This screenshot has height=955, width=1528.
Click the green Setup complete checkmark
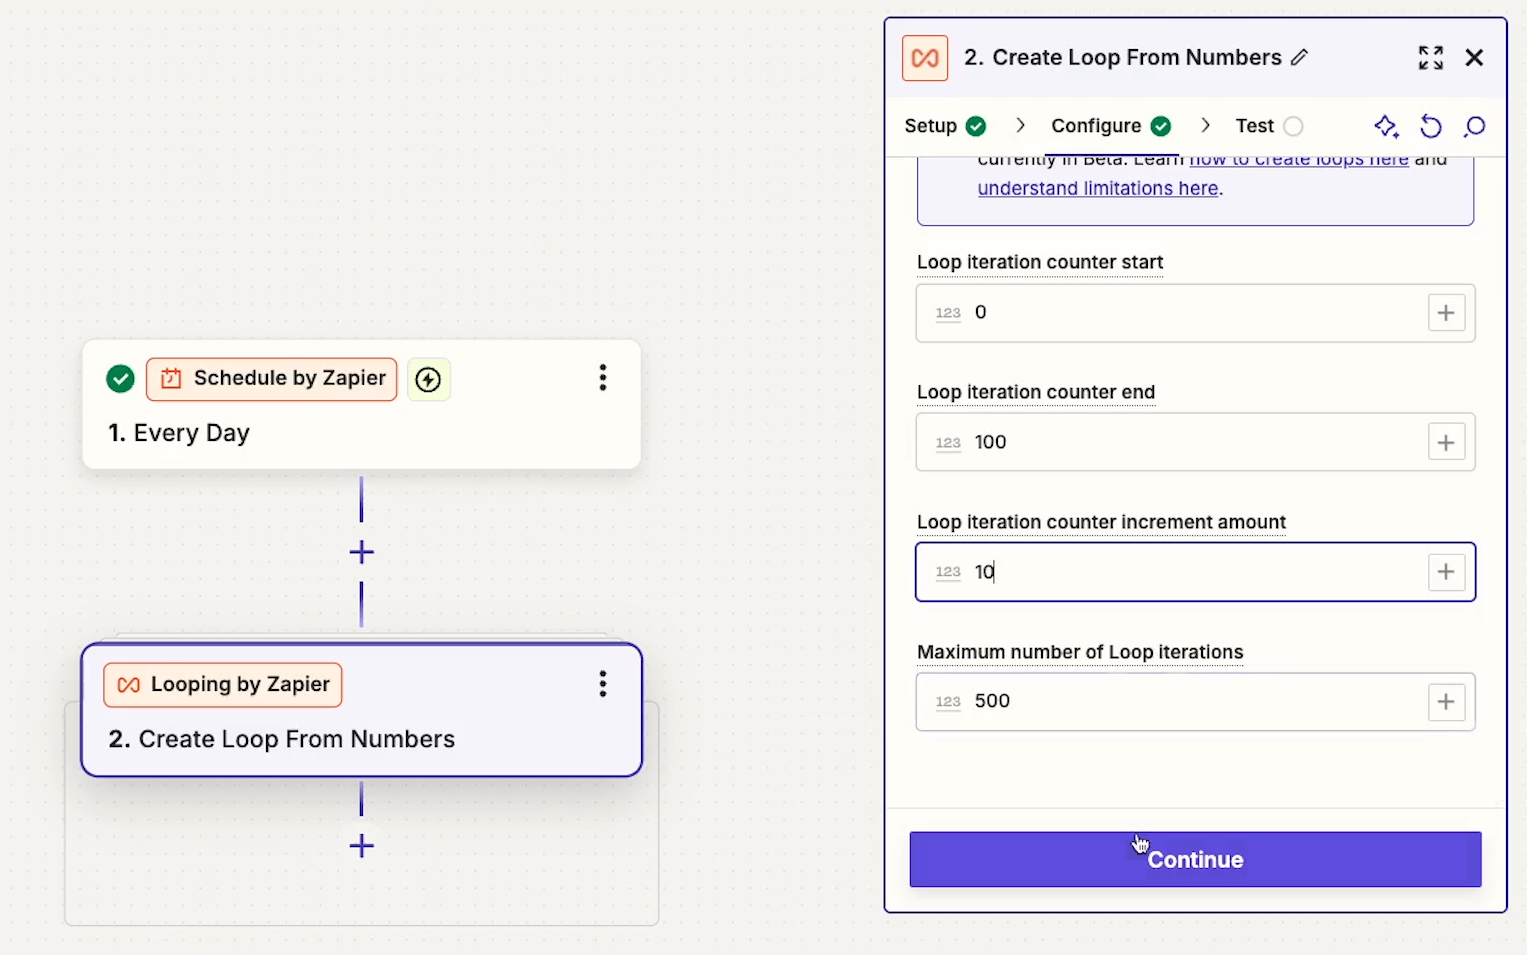[976, 126]
